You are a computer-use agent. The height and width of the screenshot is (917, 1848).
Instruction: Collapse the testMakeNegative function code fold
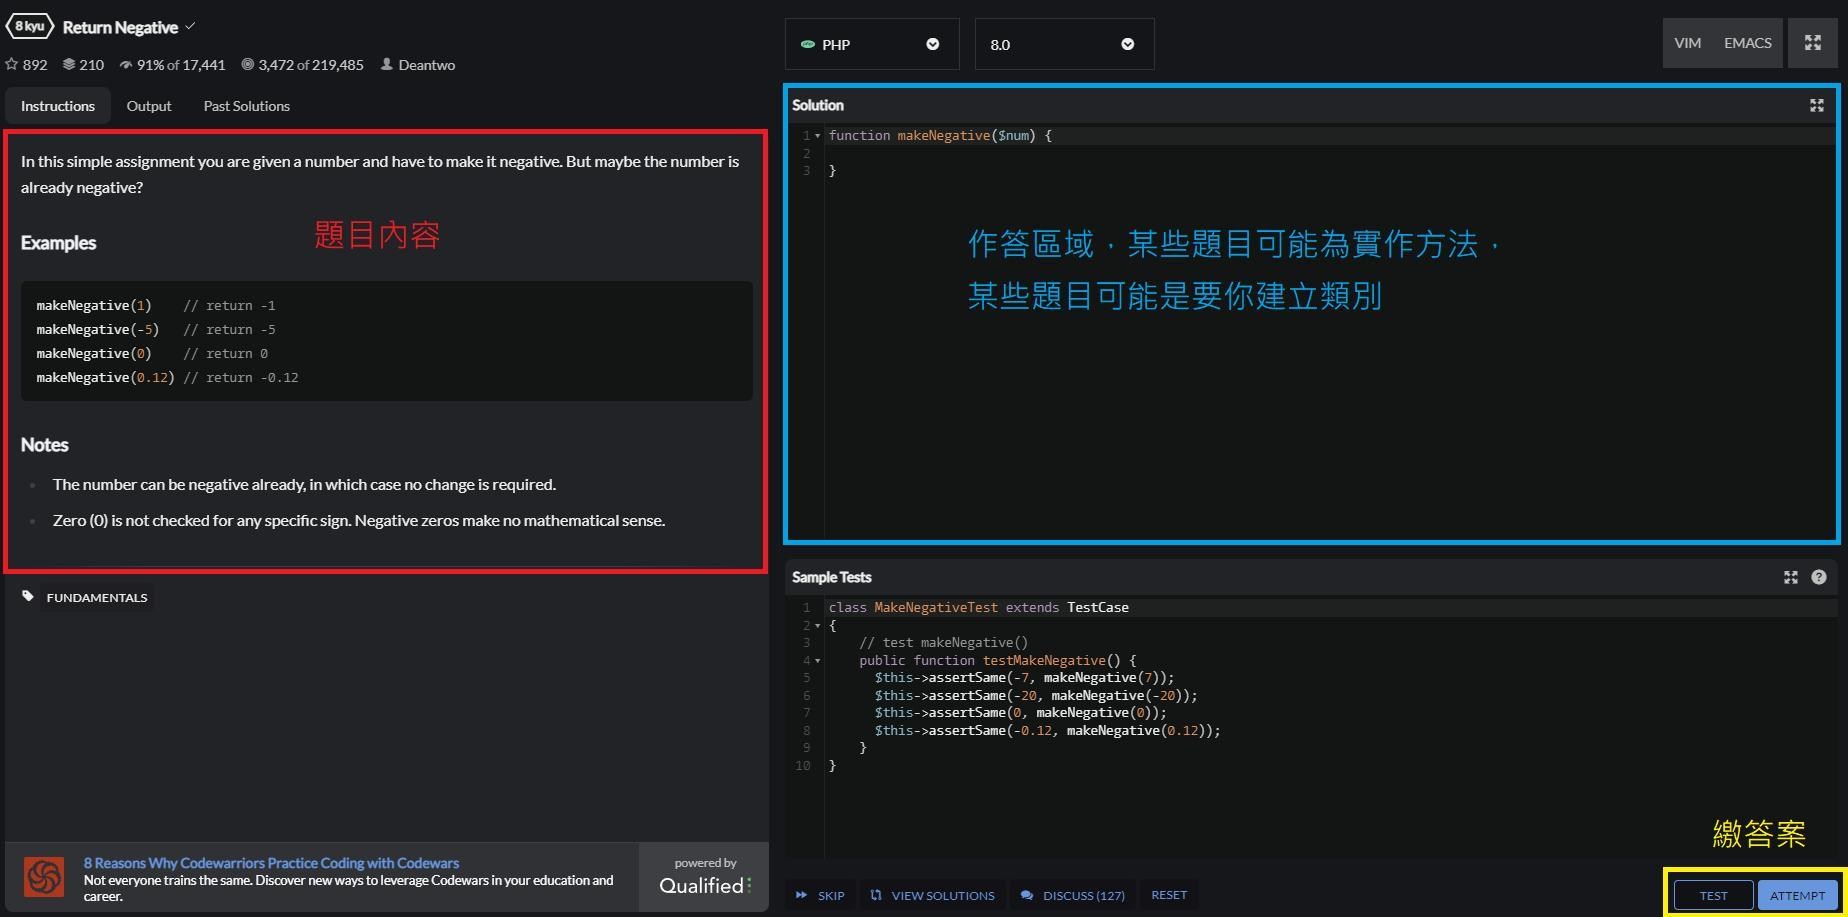[x=818, y=661]
